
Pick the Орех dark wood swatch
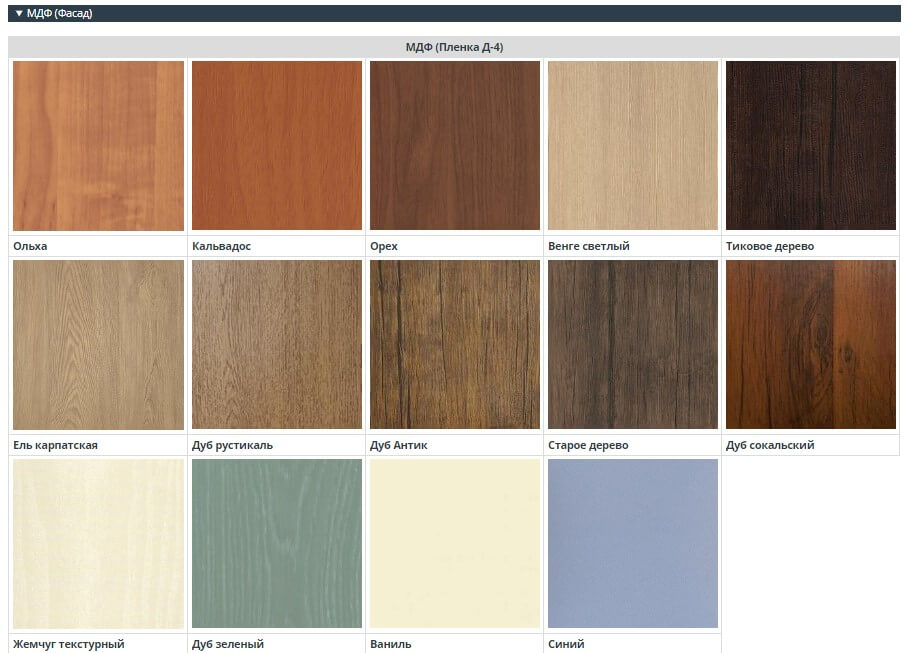click(x=454, y=146)
